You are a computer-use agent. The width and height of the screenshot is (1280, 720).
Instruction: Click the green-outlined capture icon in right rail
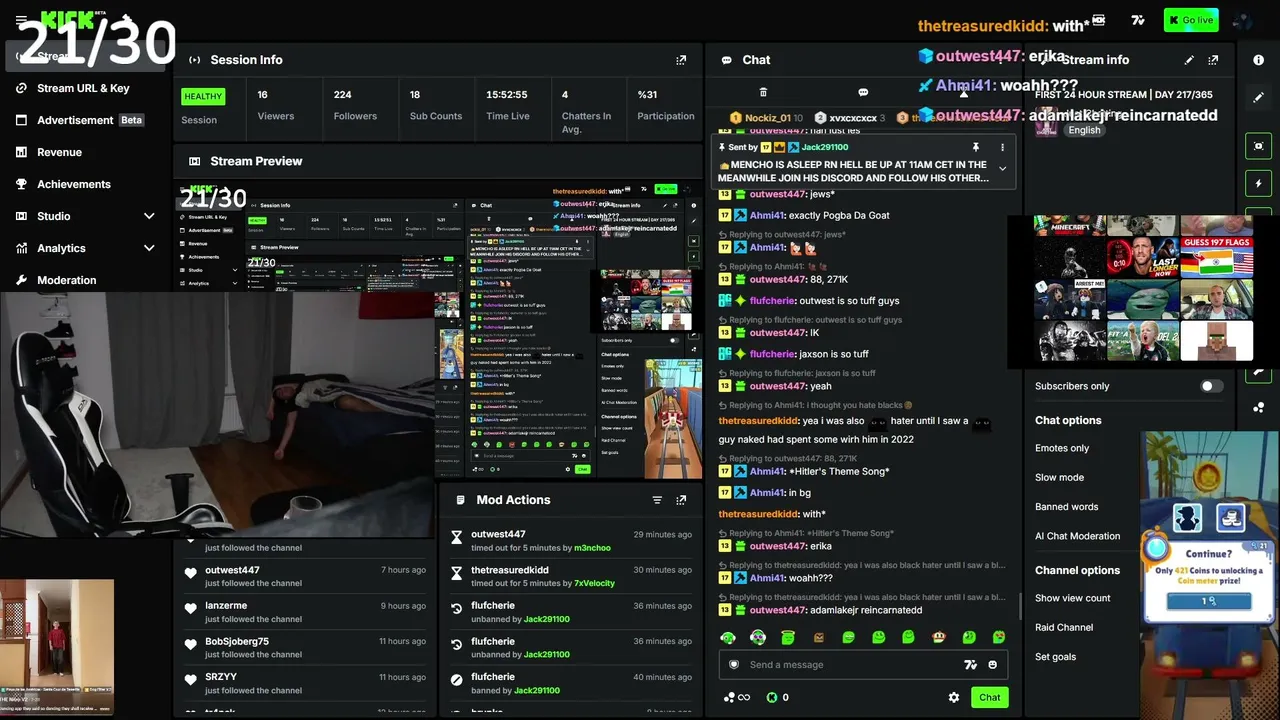pos(1258,146)
